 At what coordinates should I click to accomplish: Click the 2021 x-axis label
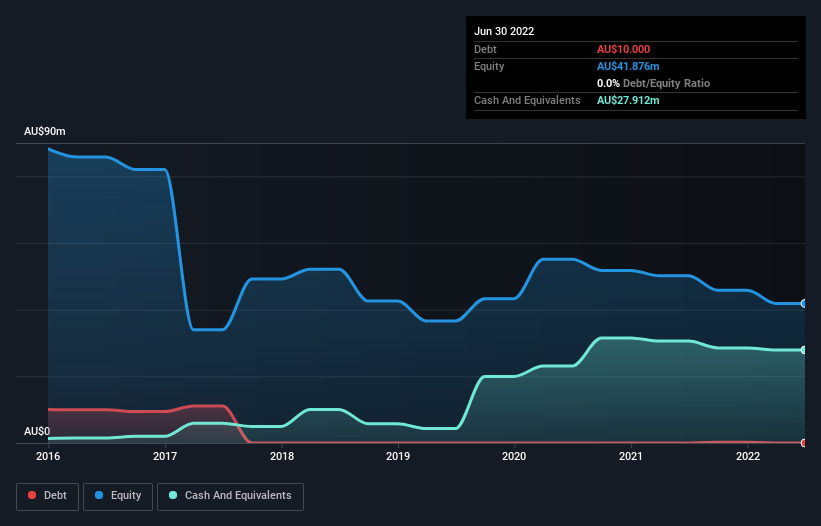click(x=631, y=456)
